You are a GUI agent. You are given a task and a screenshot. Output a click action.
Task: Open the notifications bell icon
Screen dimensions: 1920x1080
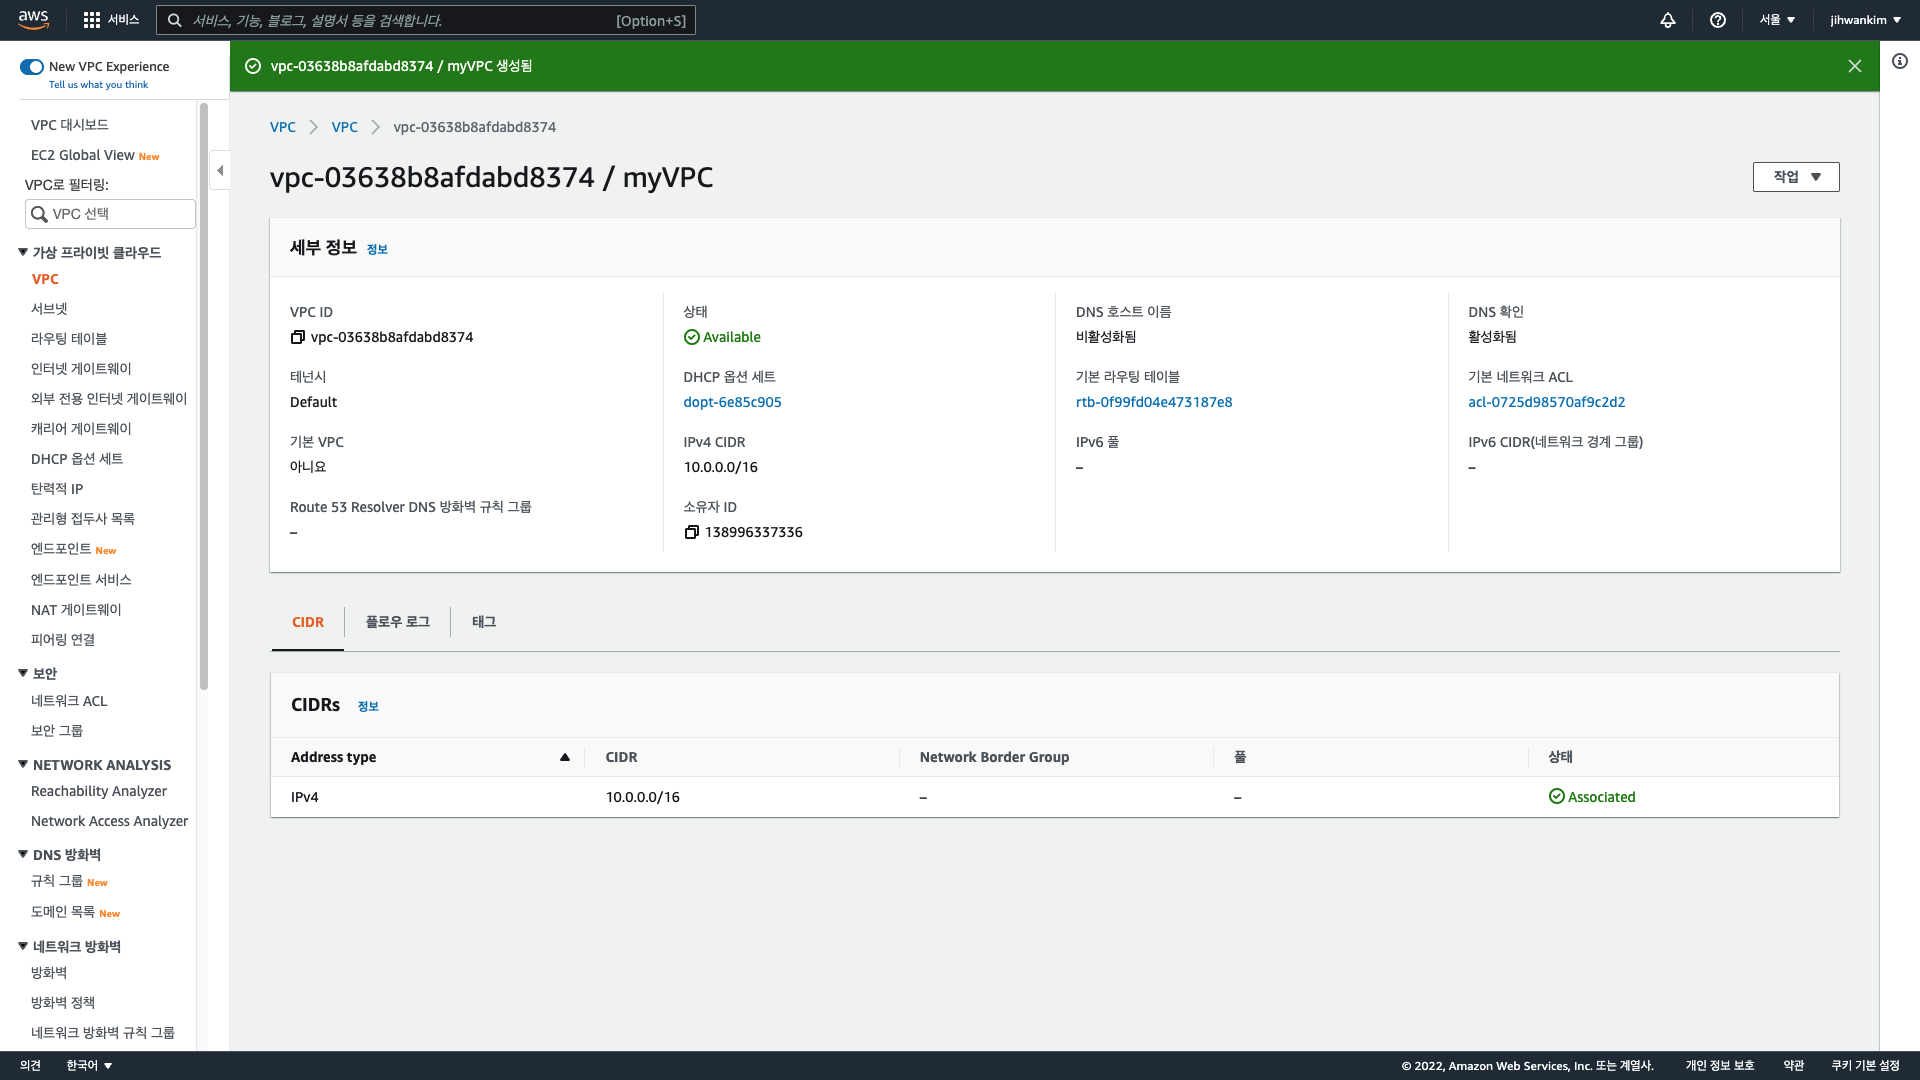coord(1667,20)
